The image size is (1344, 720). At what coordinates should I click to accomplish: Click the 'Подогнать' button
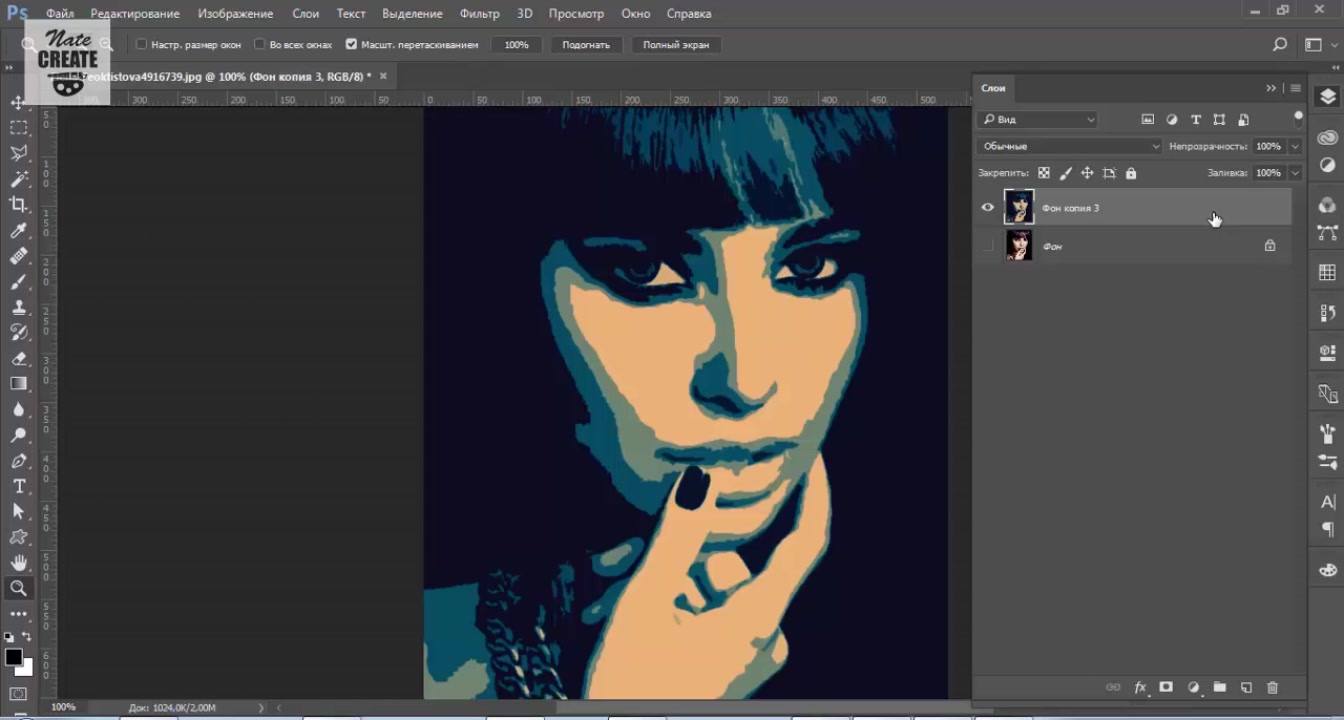tap(586, 45)
